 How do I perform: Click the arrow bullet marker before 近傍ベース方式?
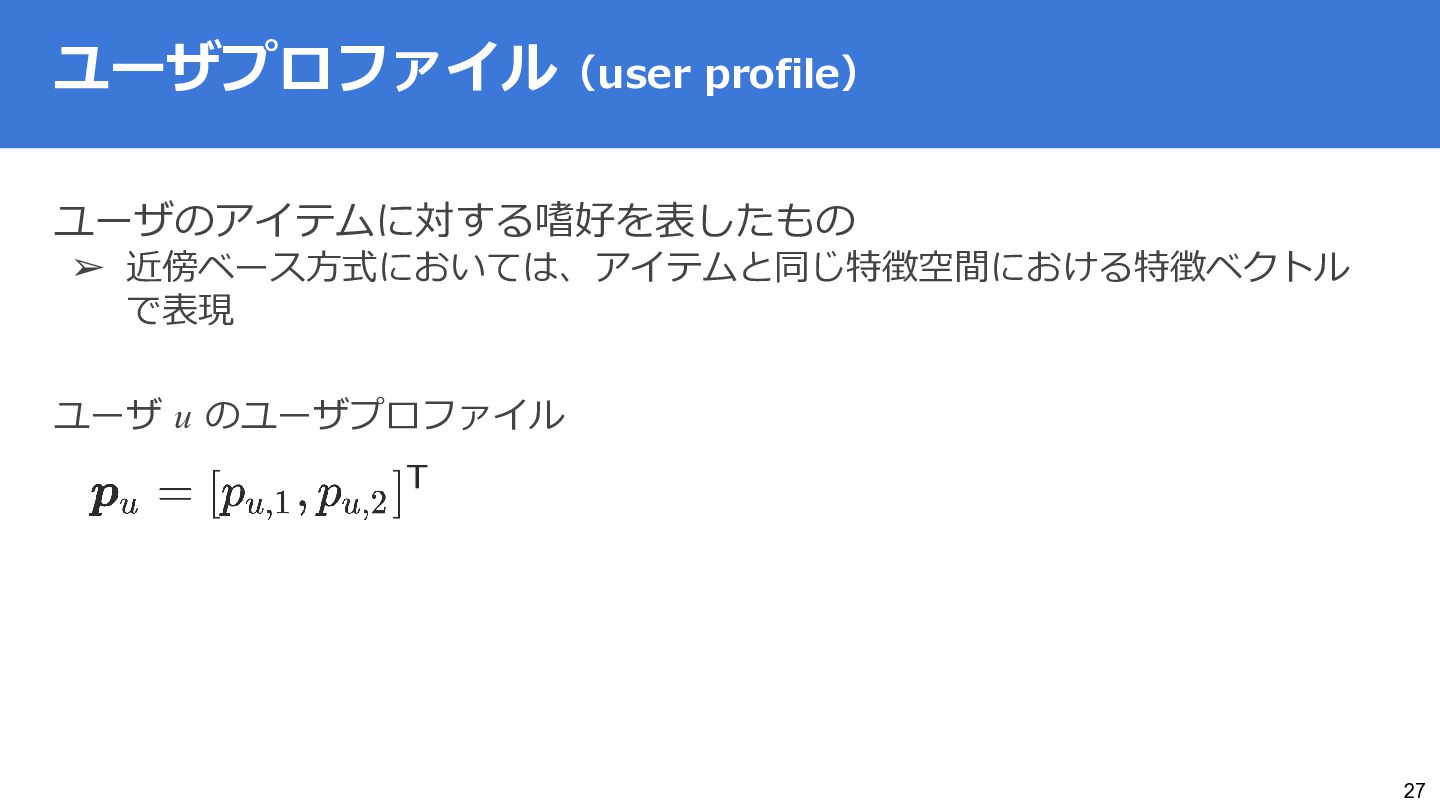pos(88,268)
